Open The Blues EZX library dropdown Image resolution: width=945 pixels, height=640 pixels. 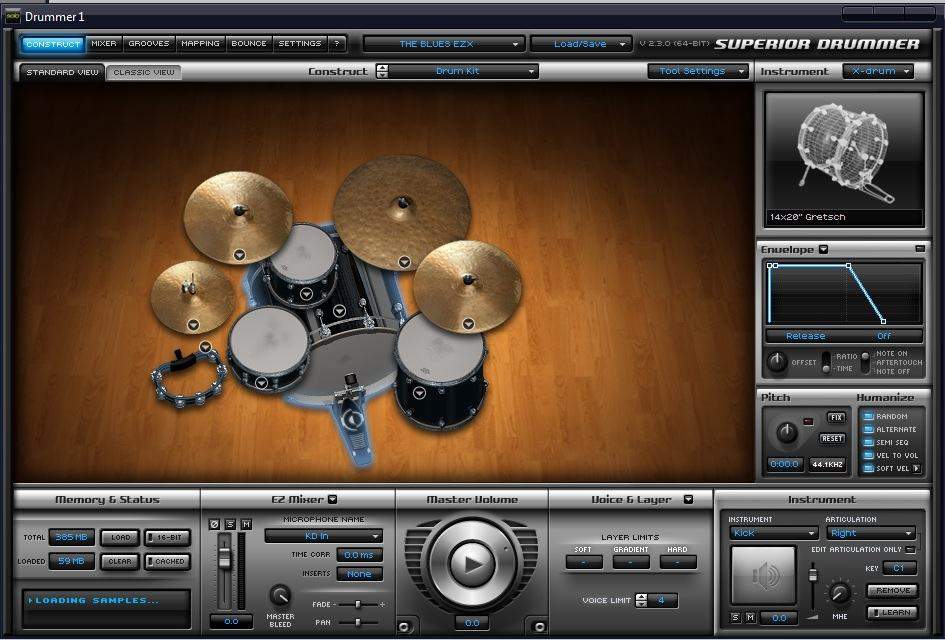coord(444,44)
